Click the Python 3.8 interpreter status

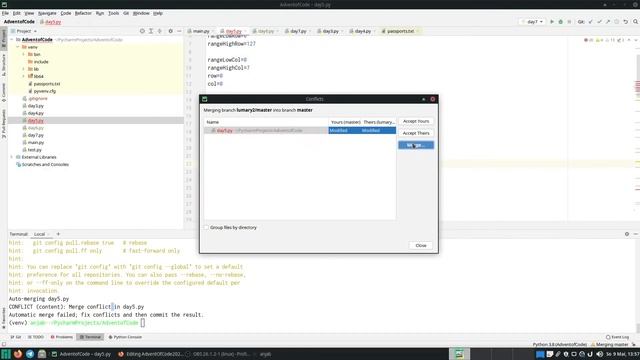(560, 344)
